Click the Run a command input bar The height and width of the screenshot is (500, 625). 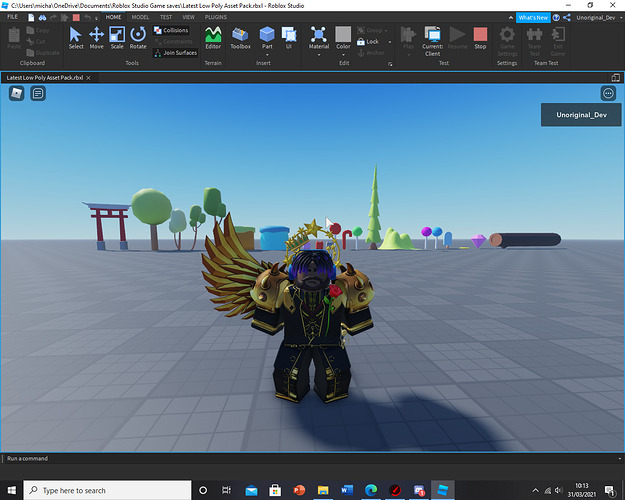(x=311, y=459)
